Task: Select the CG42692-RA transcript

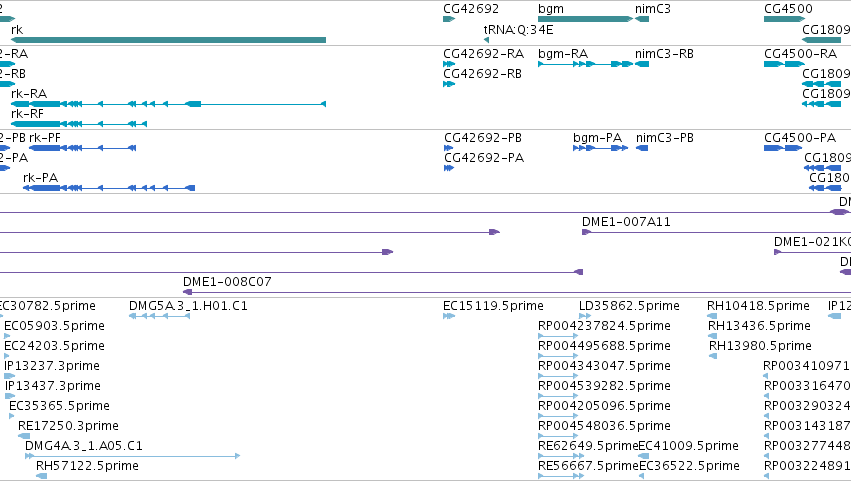Action: 449,64
